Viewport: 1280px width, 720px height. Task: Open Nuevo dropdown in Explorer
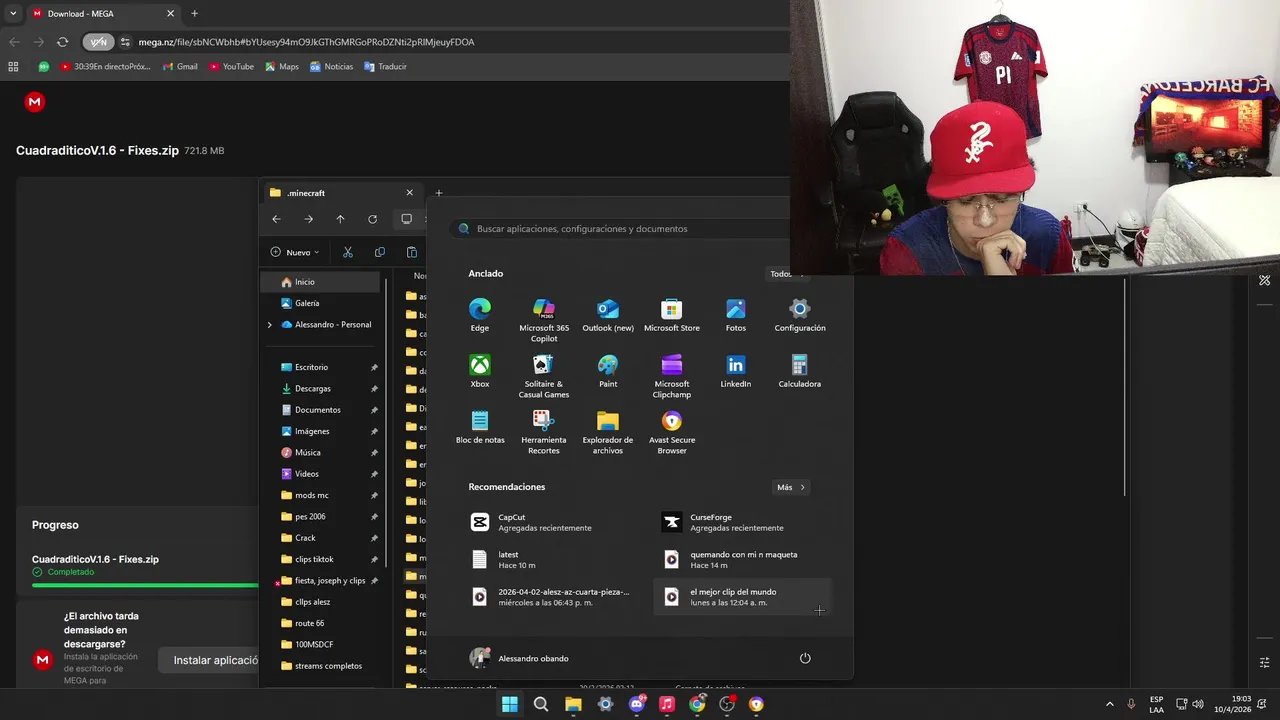pyautogui.click(x=295, y=252)
